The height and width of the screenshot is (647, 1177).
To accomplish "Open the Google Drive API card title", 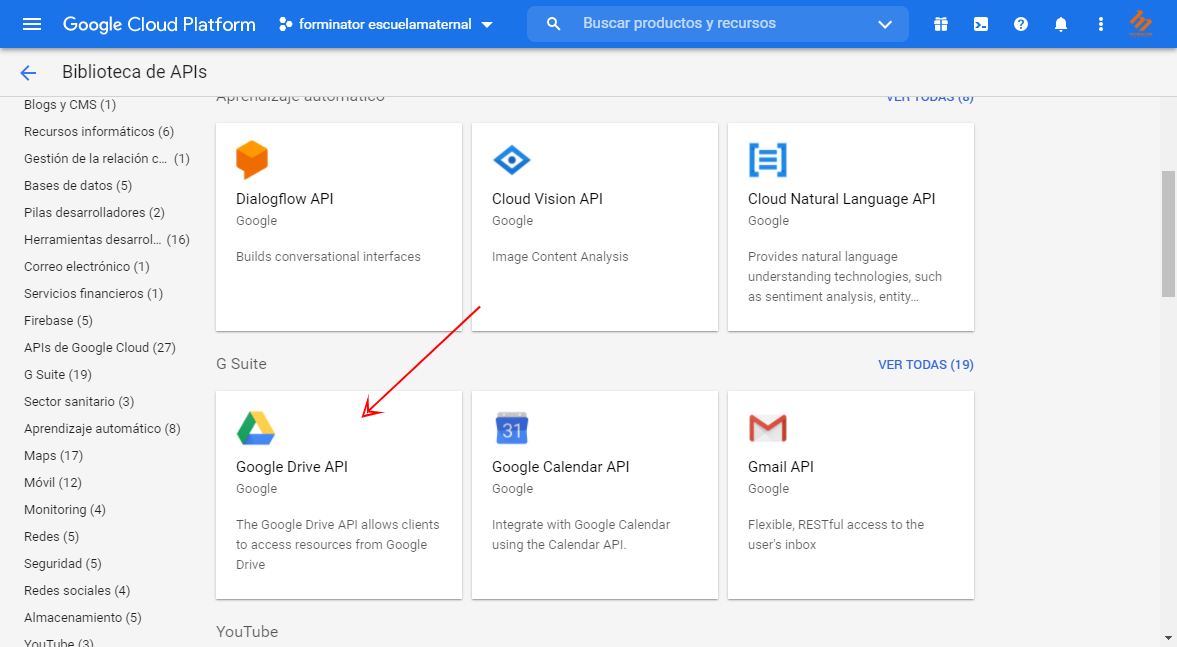I will pyautogui.click(x=292, y=467).
